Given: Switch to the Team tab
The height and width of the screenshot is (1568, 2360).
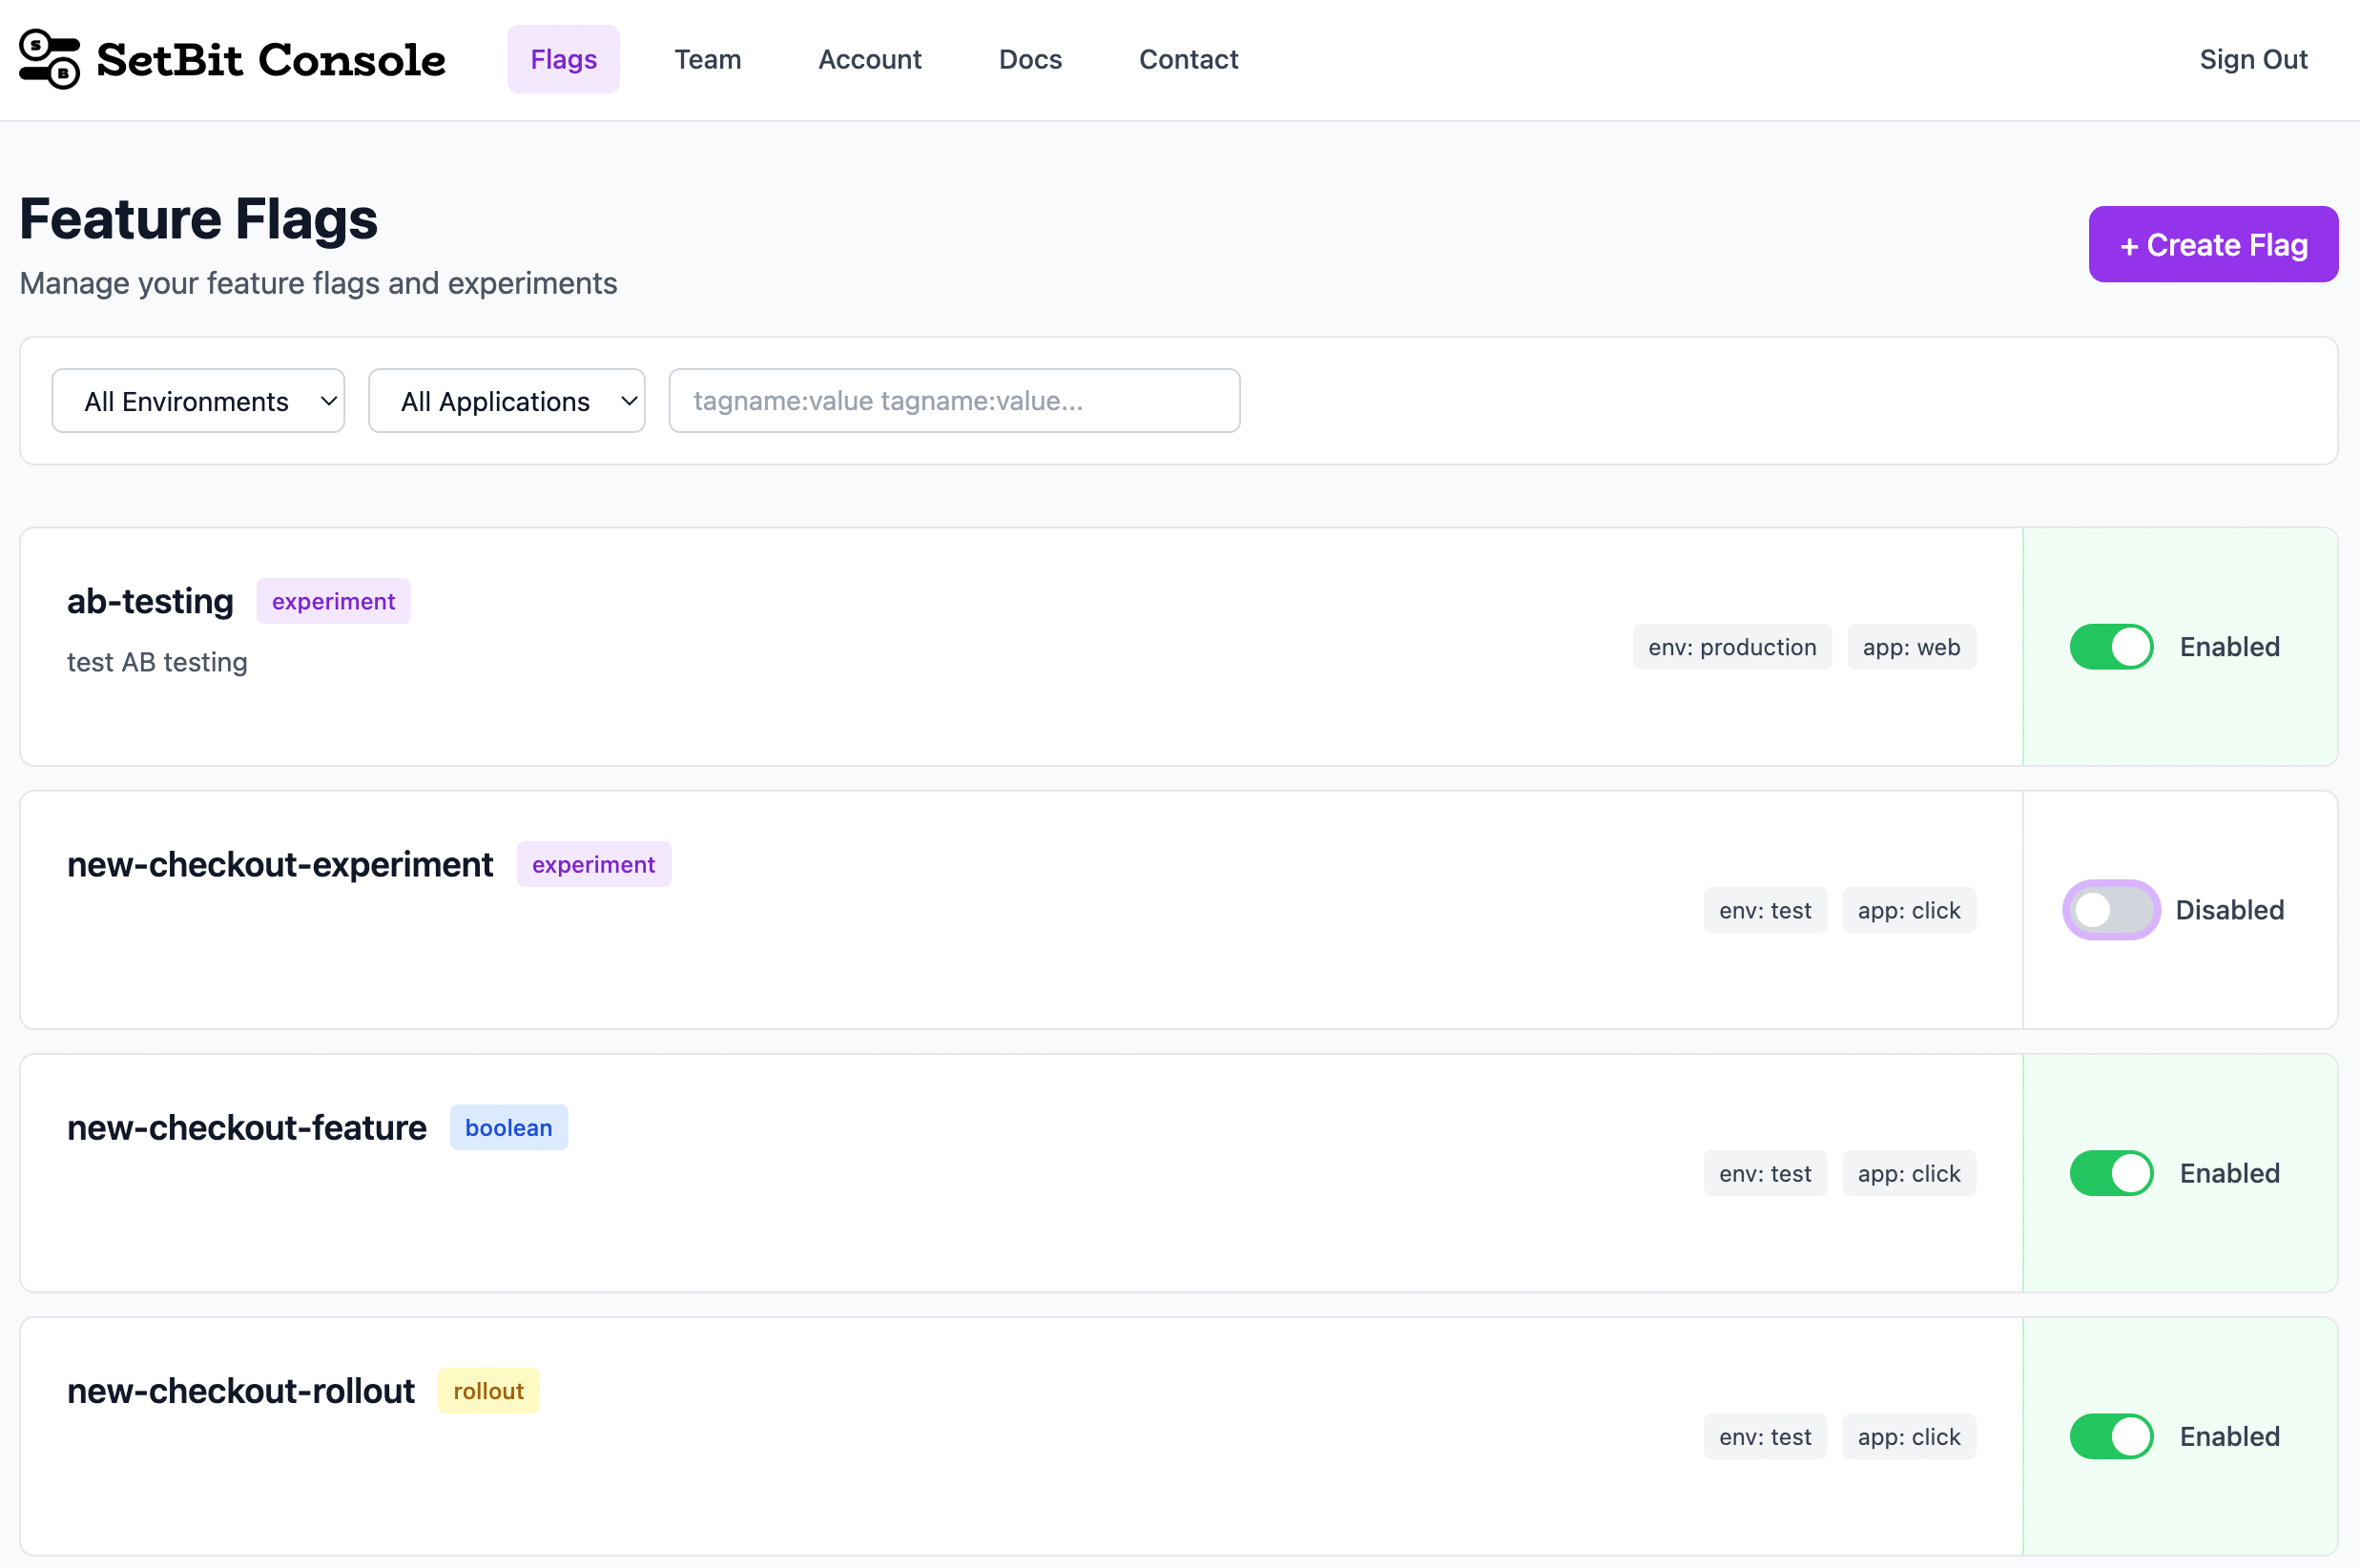Looking at the screenshot, I should coord(707,59).
